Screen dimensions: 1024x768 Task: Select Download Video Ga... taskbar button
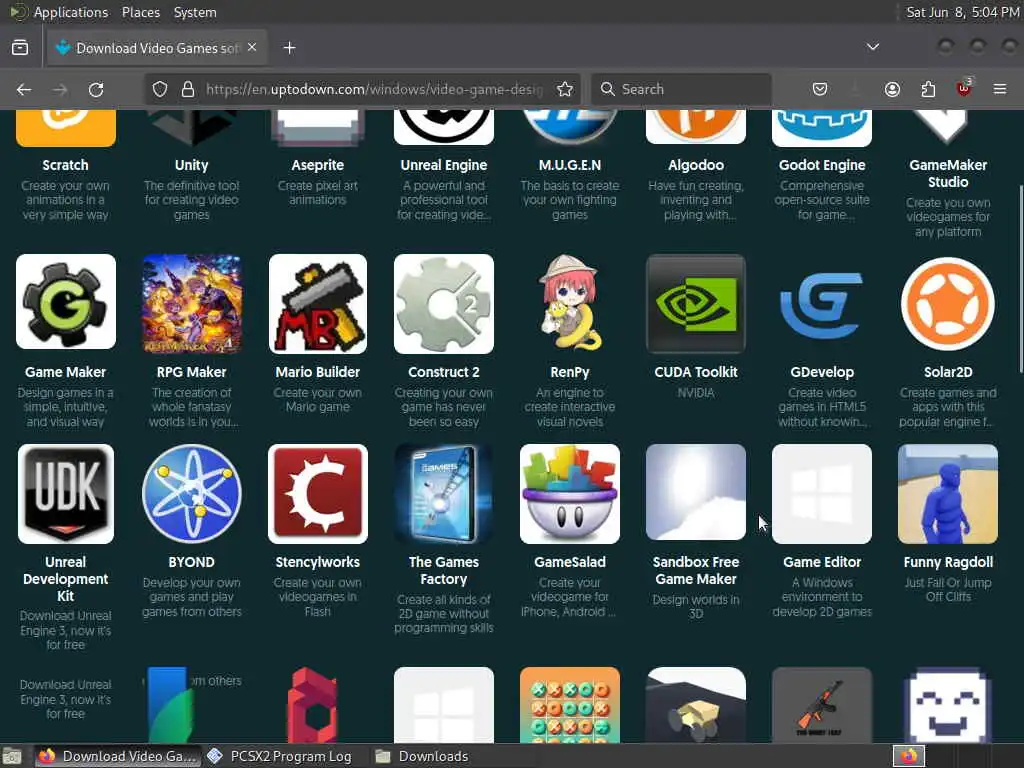(117, 756)
